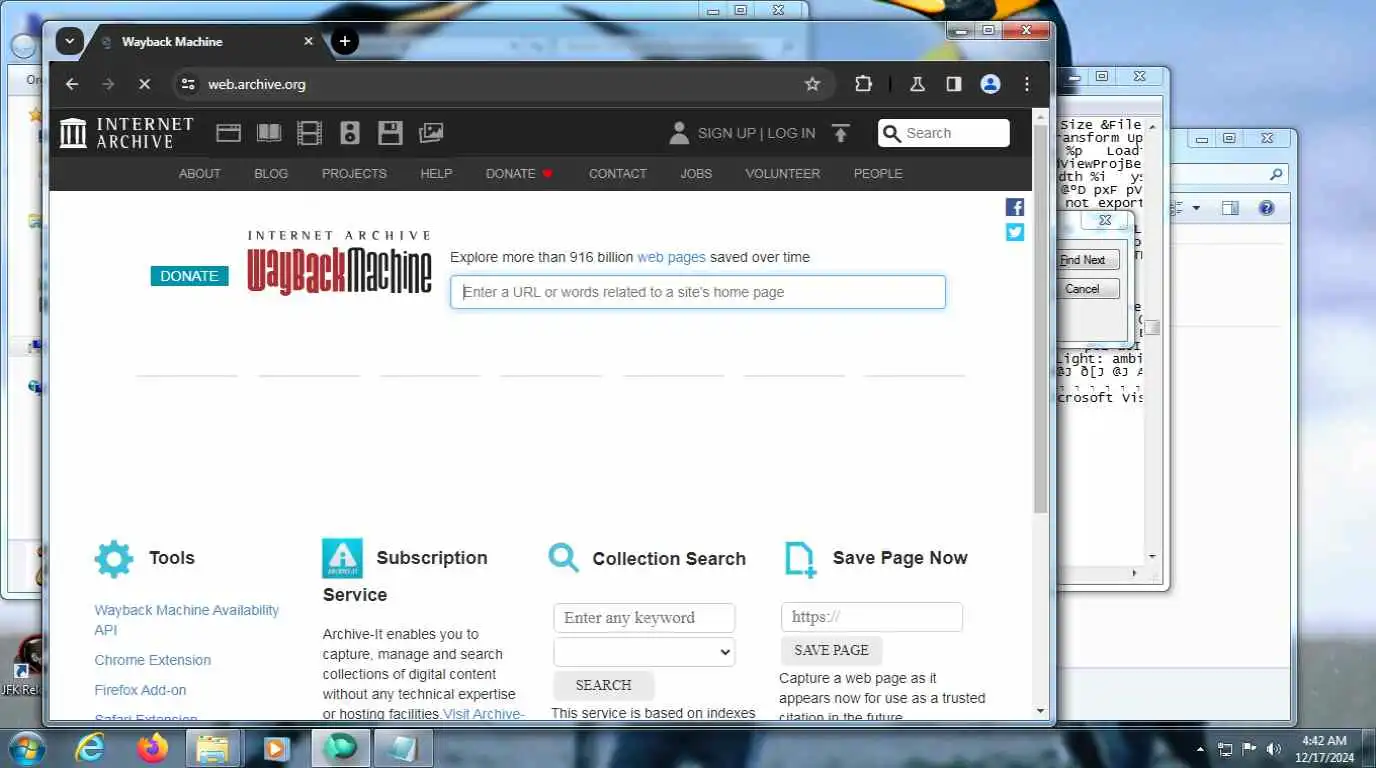The height and width of the screenshot is (768, 1376).
Task: Open HELP in the navigation bar
Action: pos(436,173)
